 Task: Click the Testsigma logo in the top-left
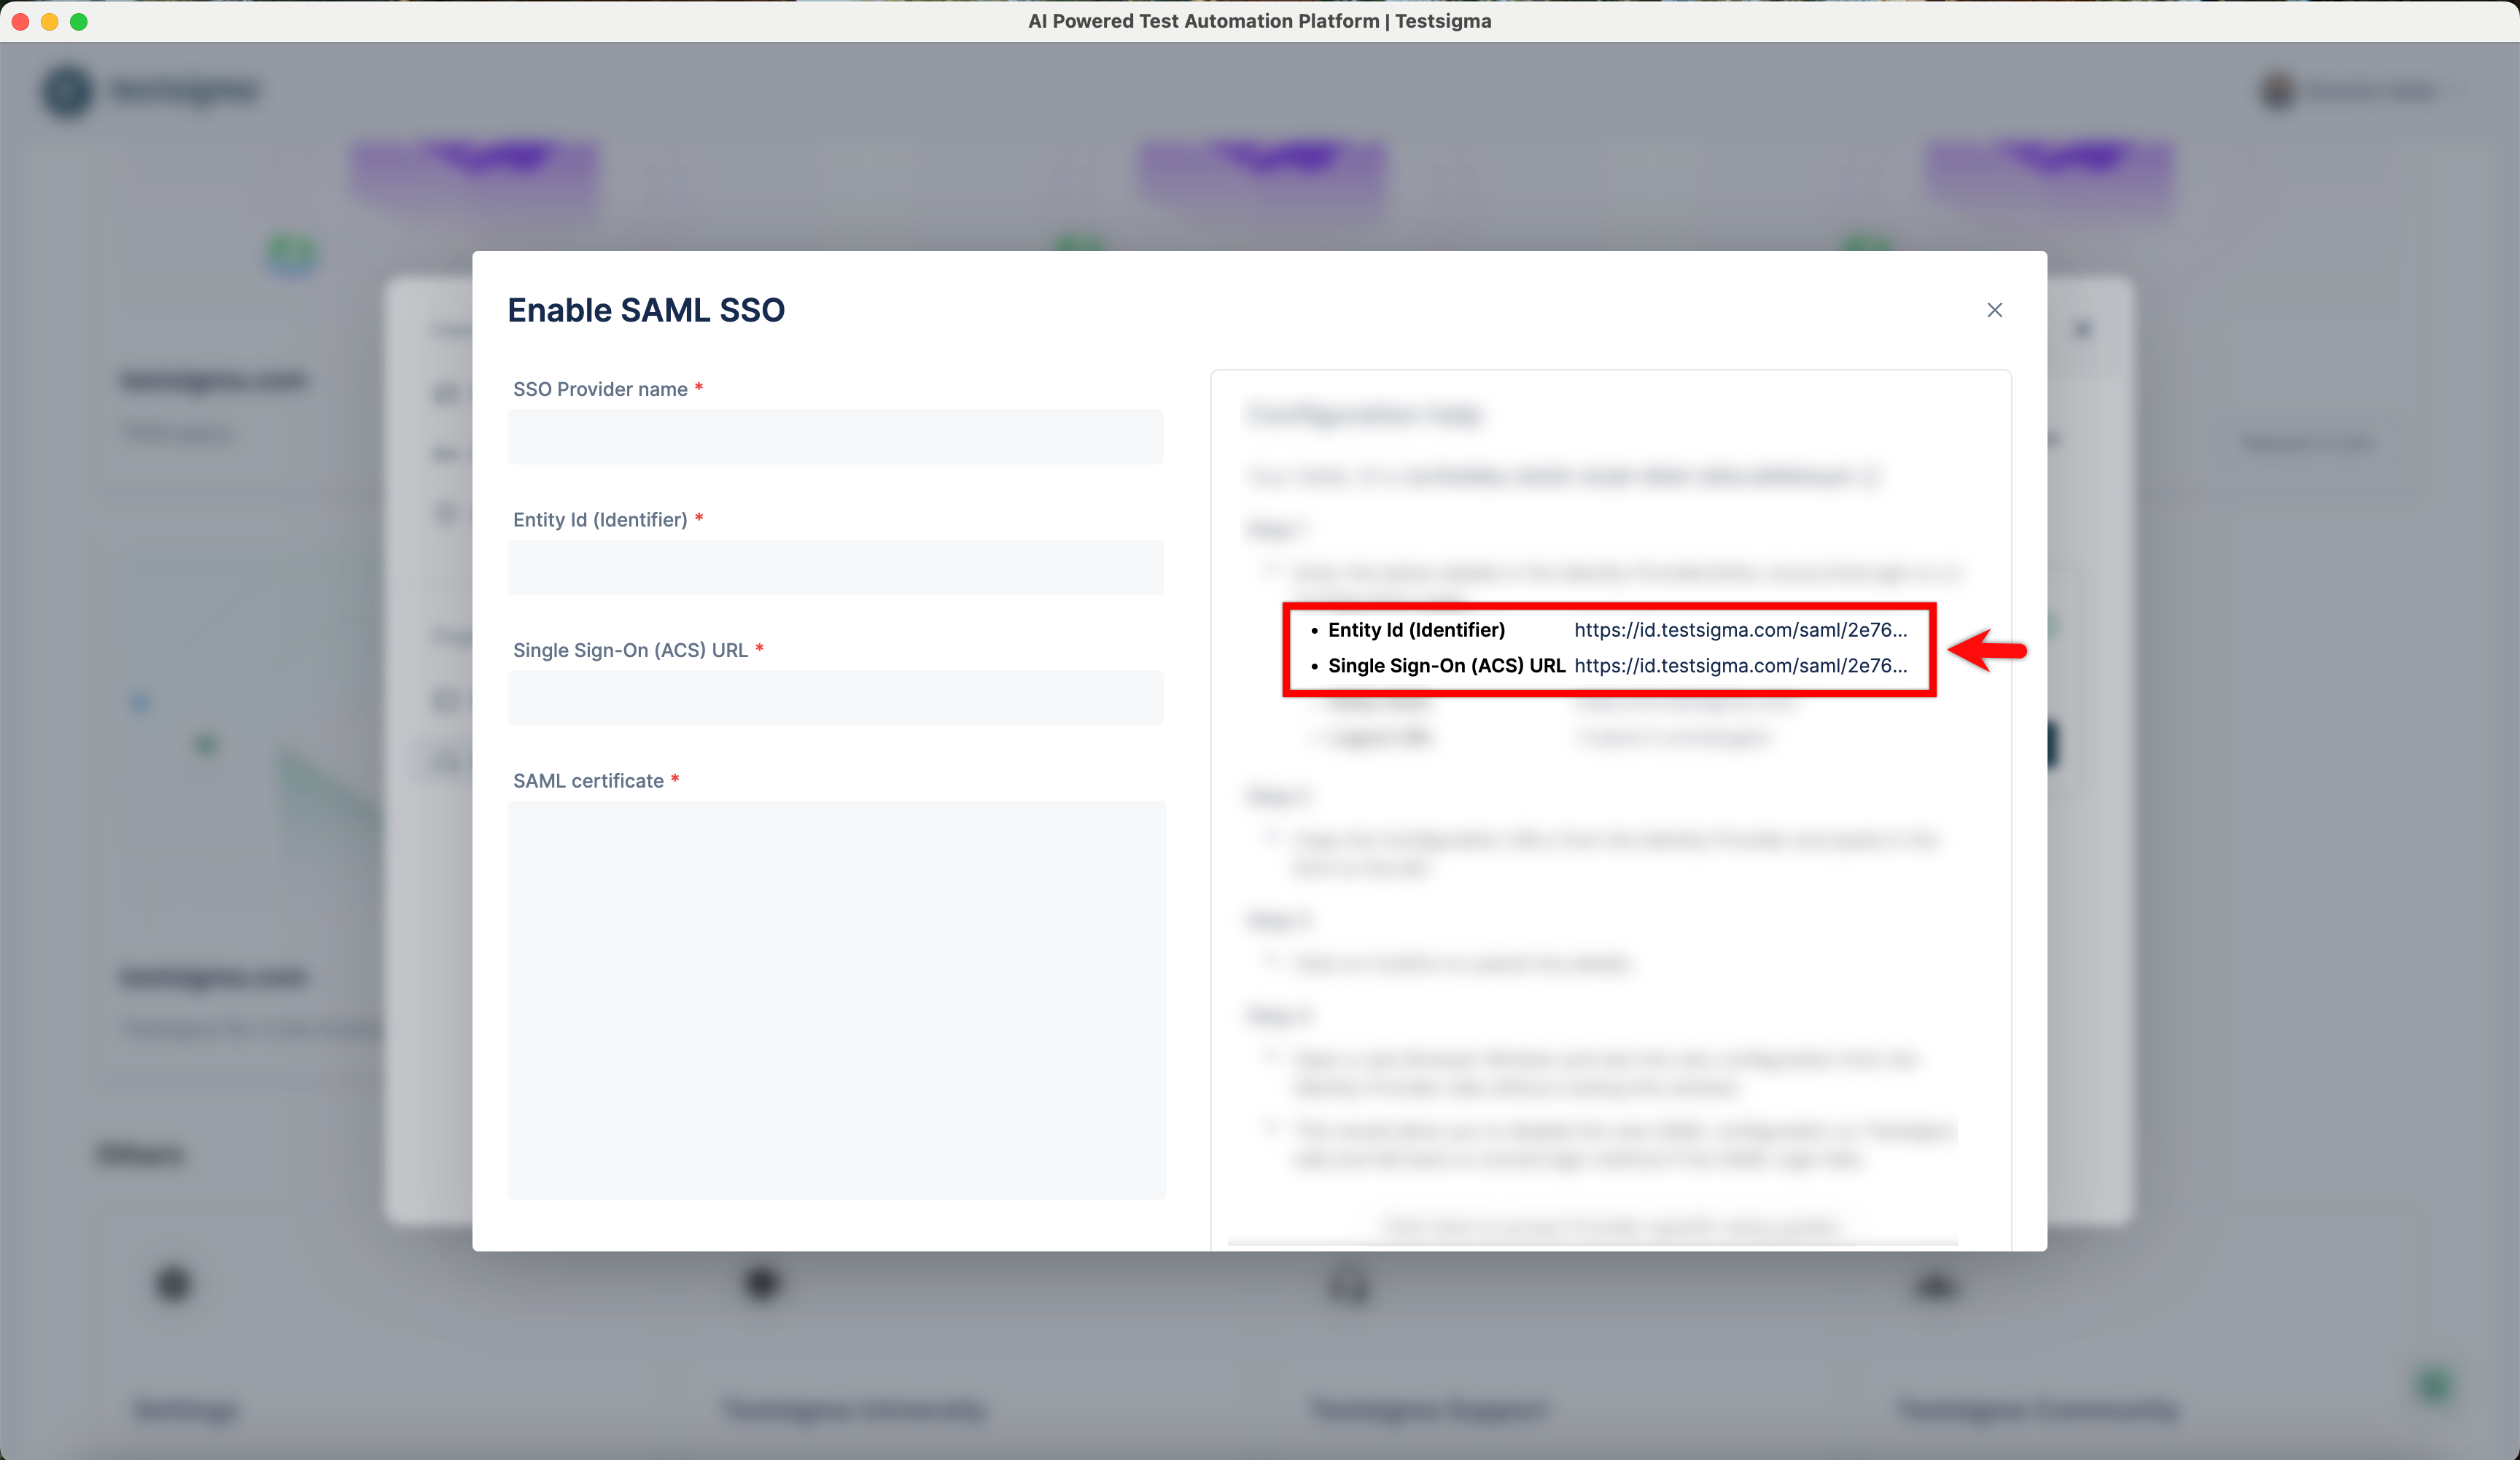tap(152, 91)
